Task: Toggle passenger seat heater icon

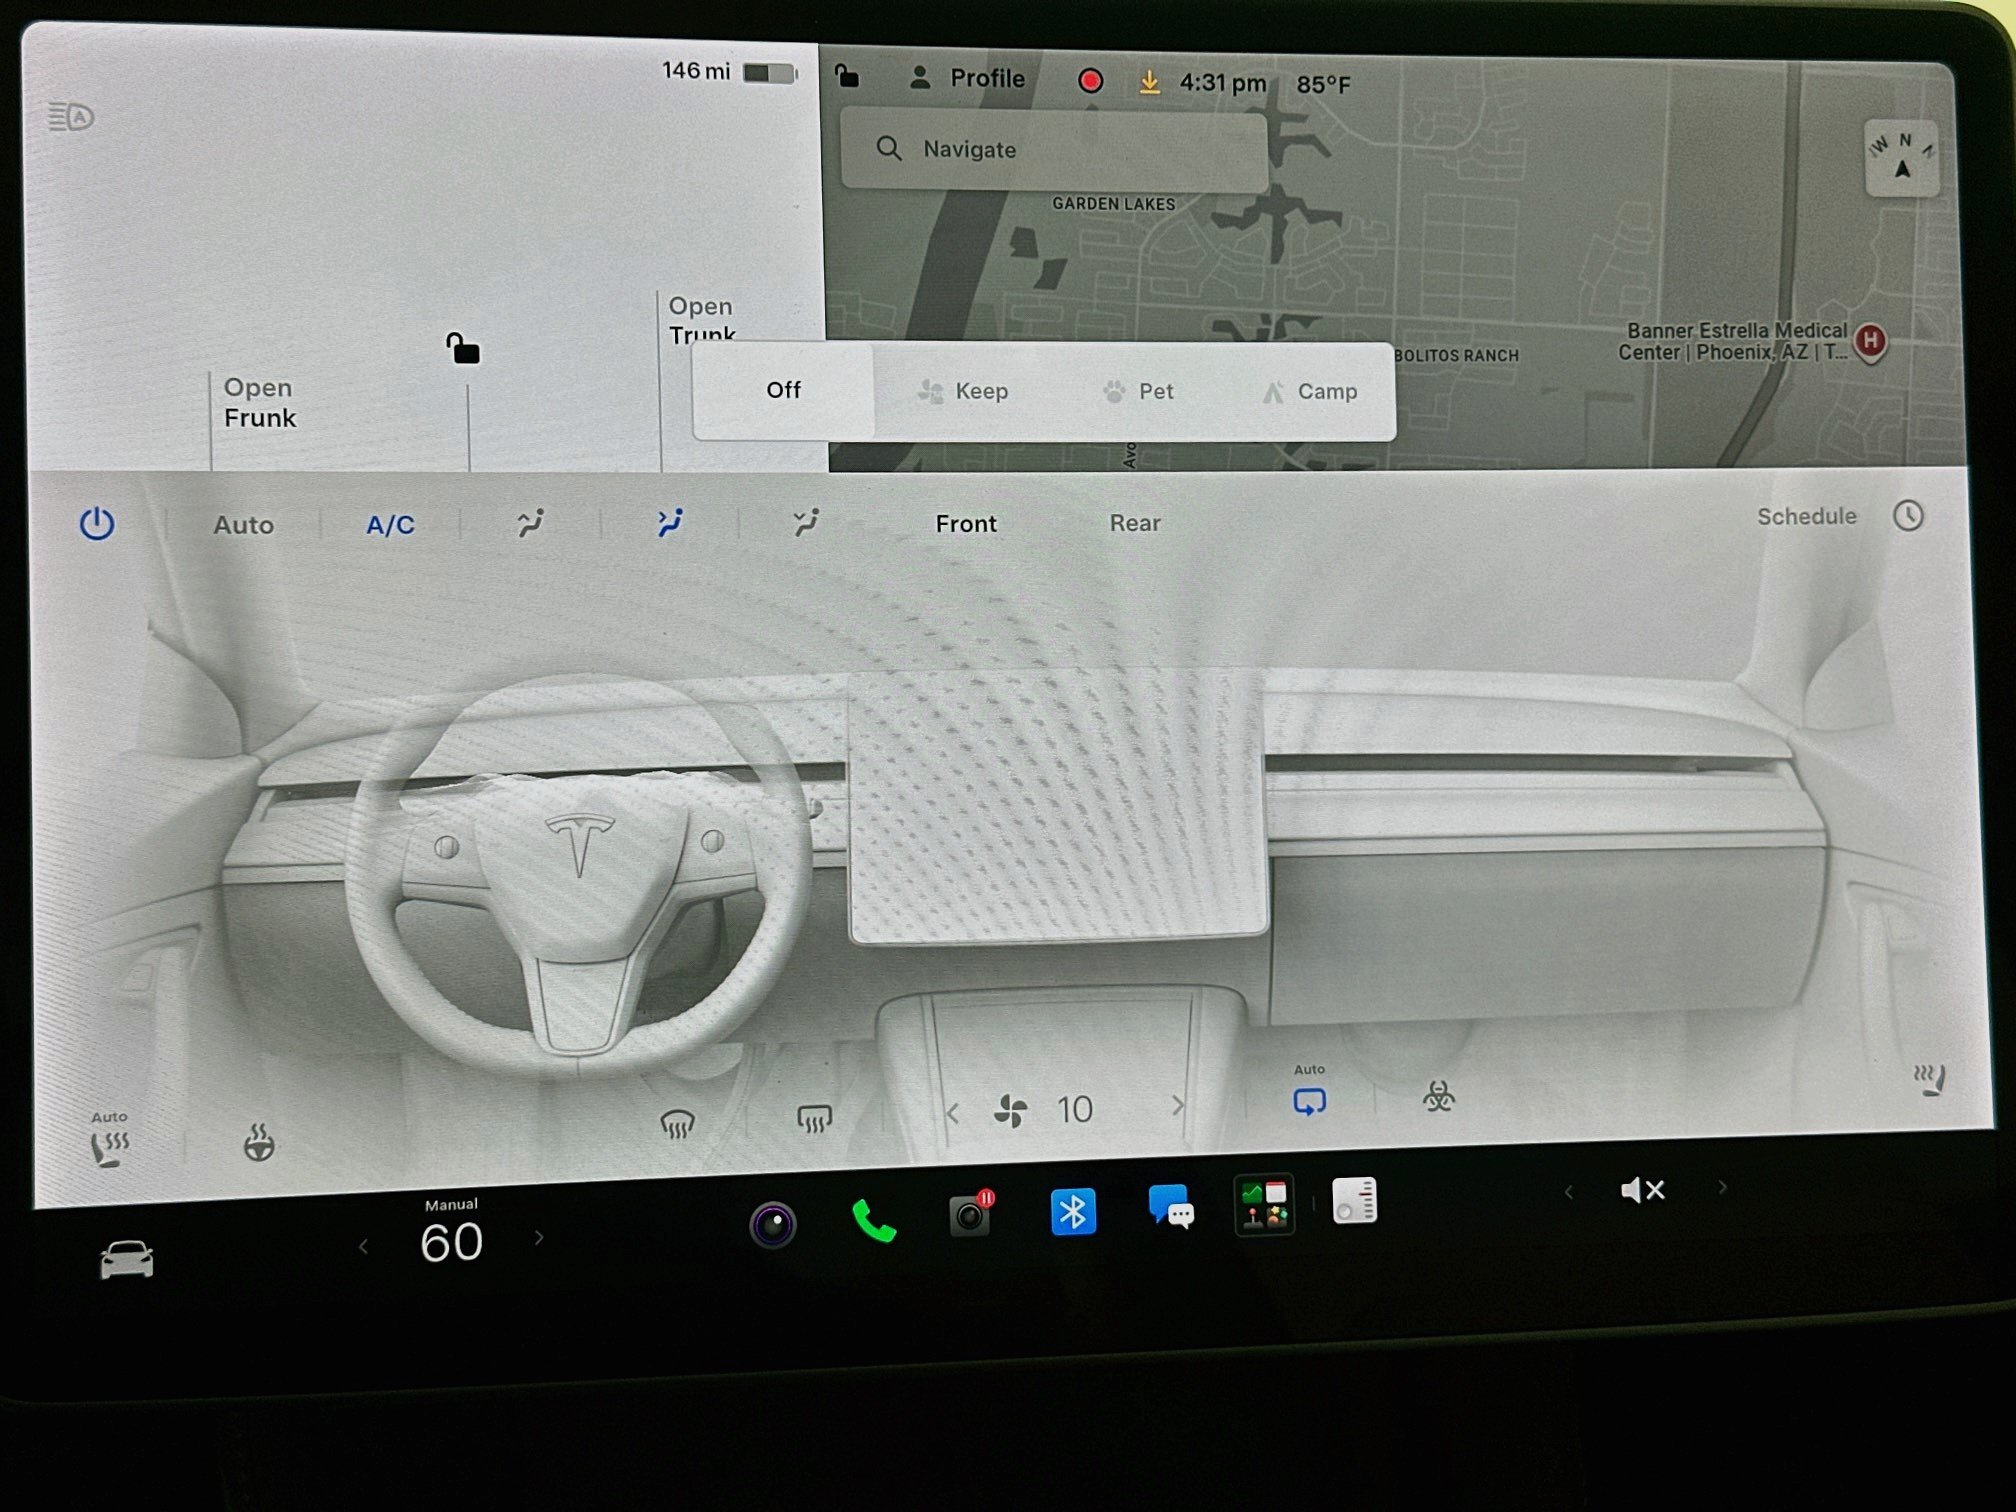Action: pos(1930,1080)
